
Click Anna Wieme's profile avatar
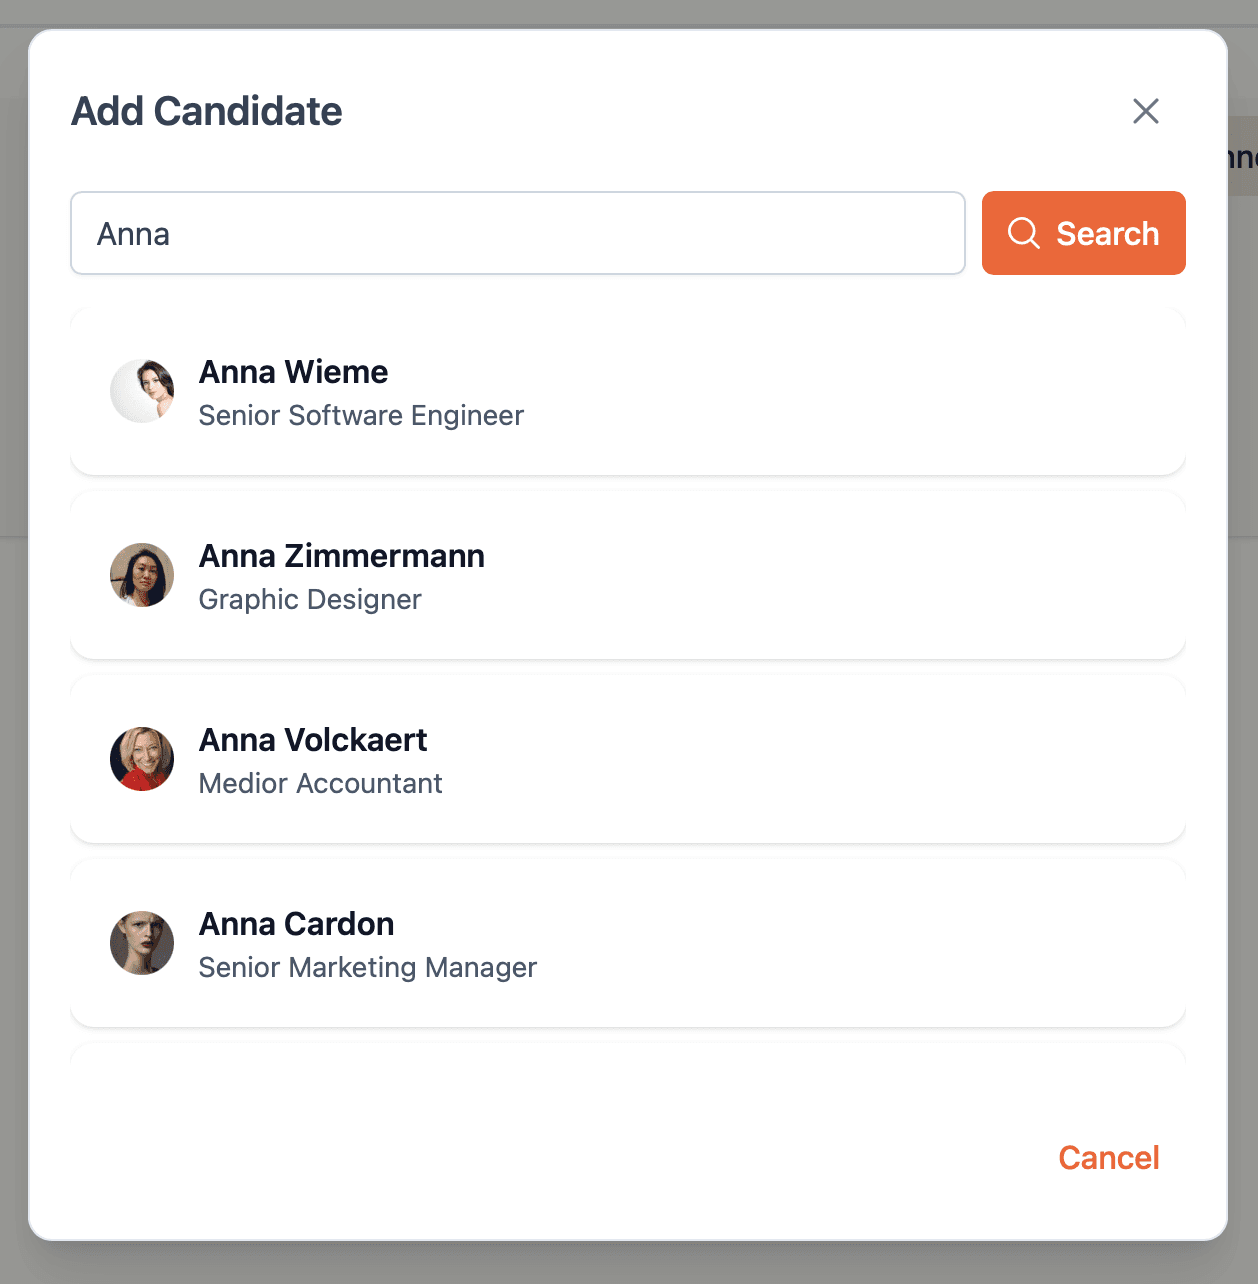click(142, 391)
